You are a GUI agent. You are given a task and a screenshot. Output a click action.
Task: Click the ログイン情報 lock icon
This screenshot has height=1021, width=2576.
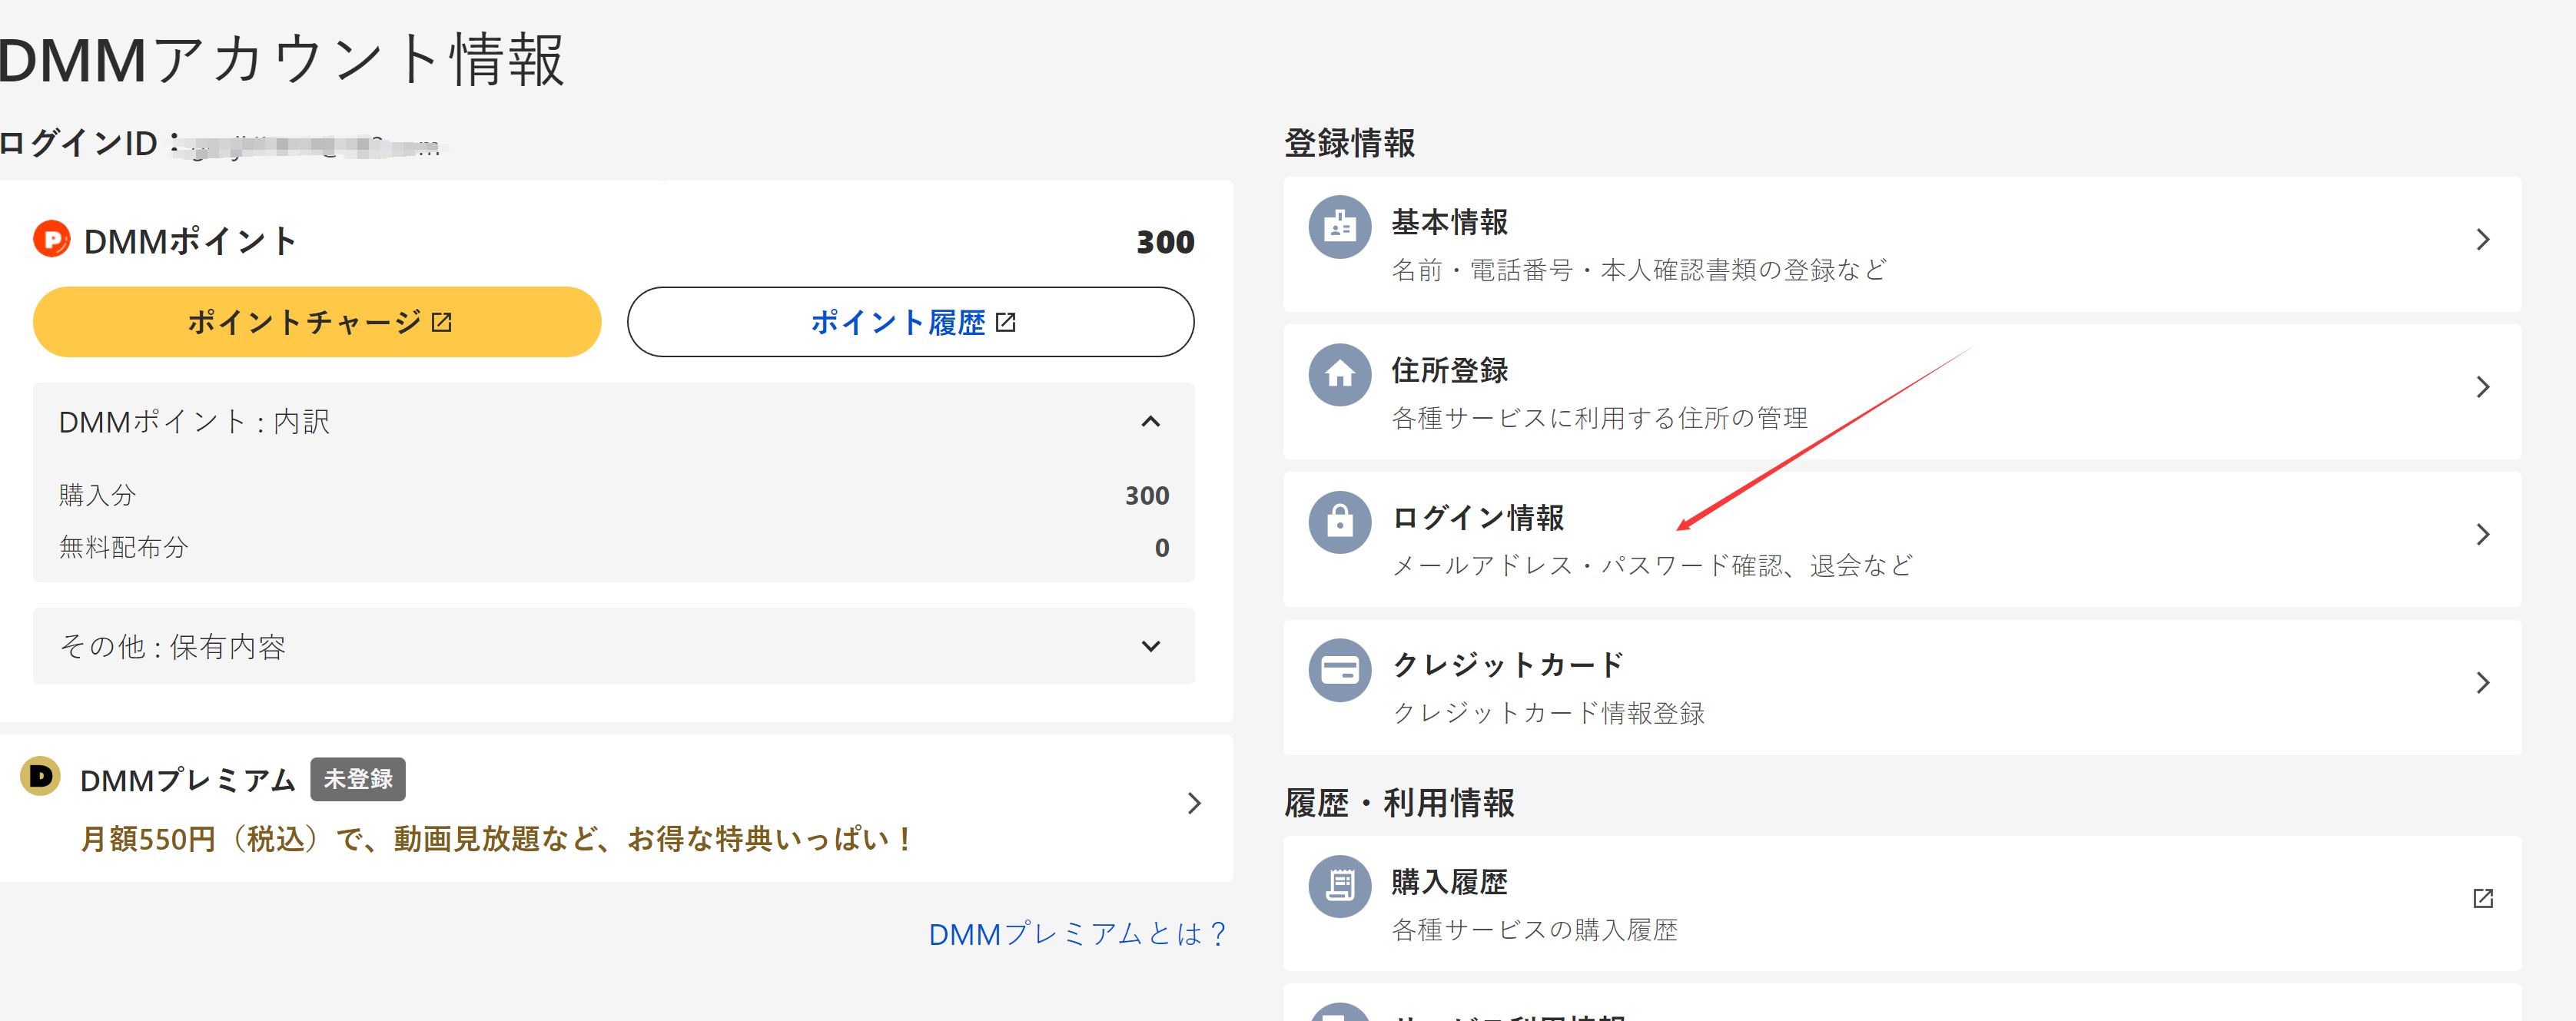click(x=1340, y=522)
